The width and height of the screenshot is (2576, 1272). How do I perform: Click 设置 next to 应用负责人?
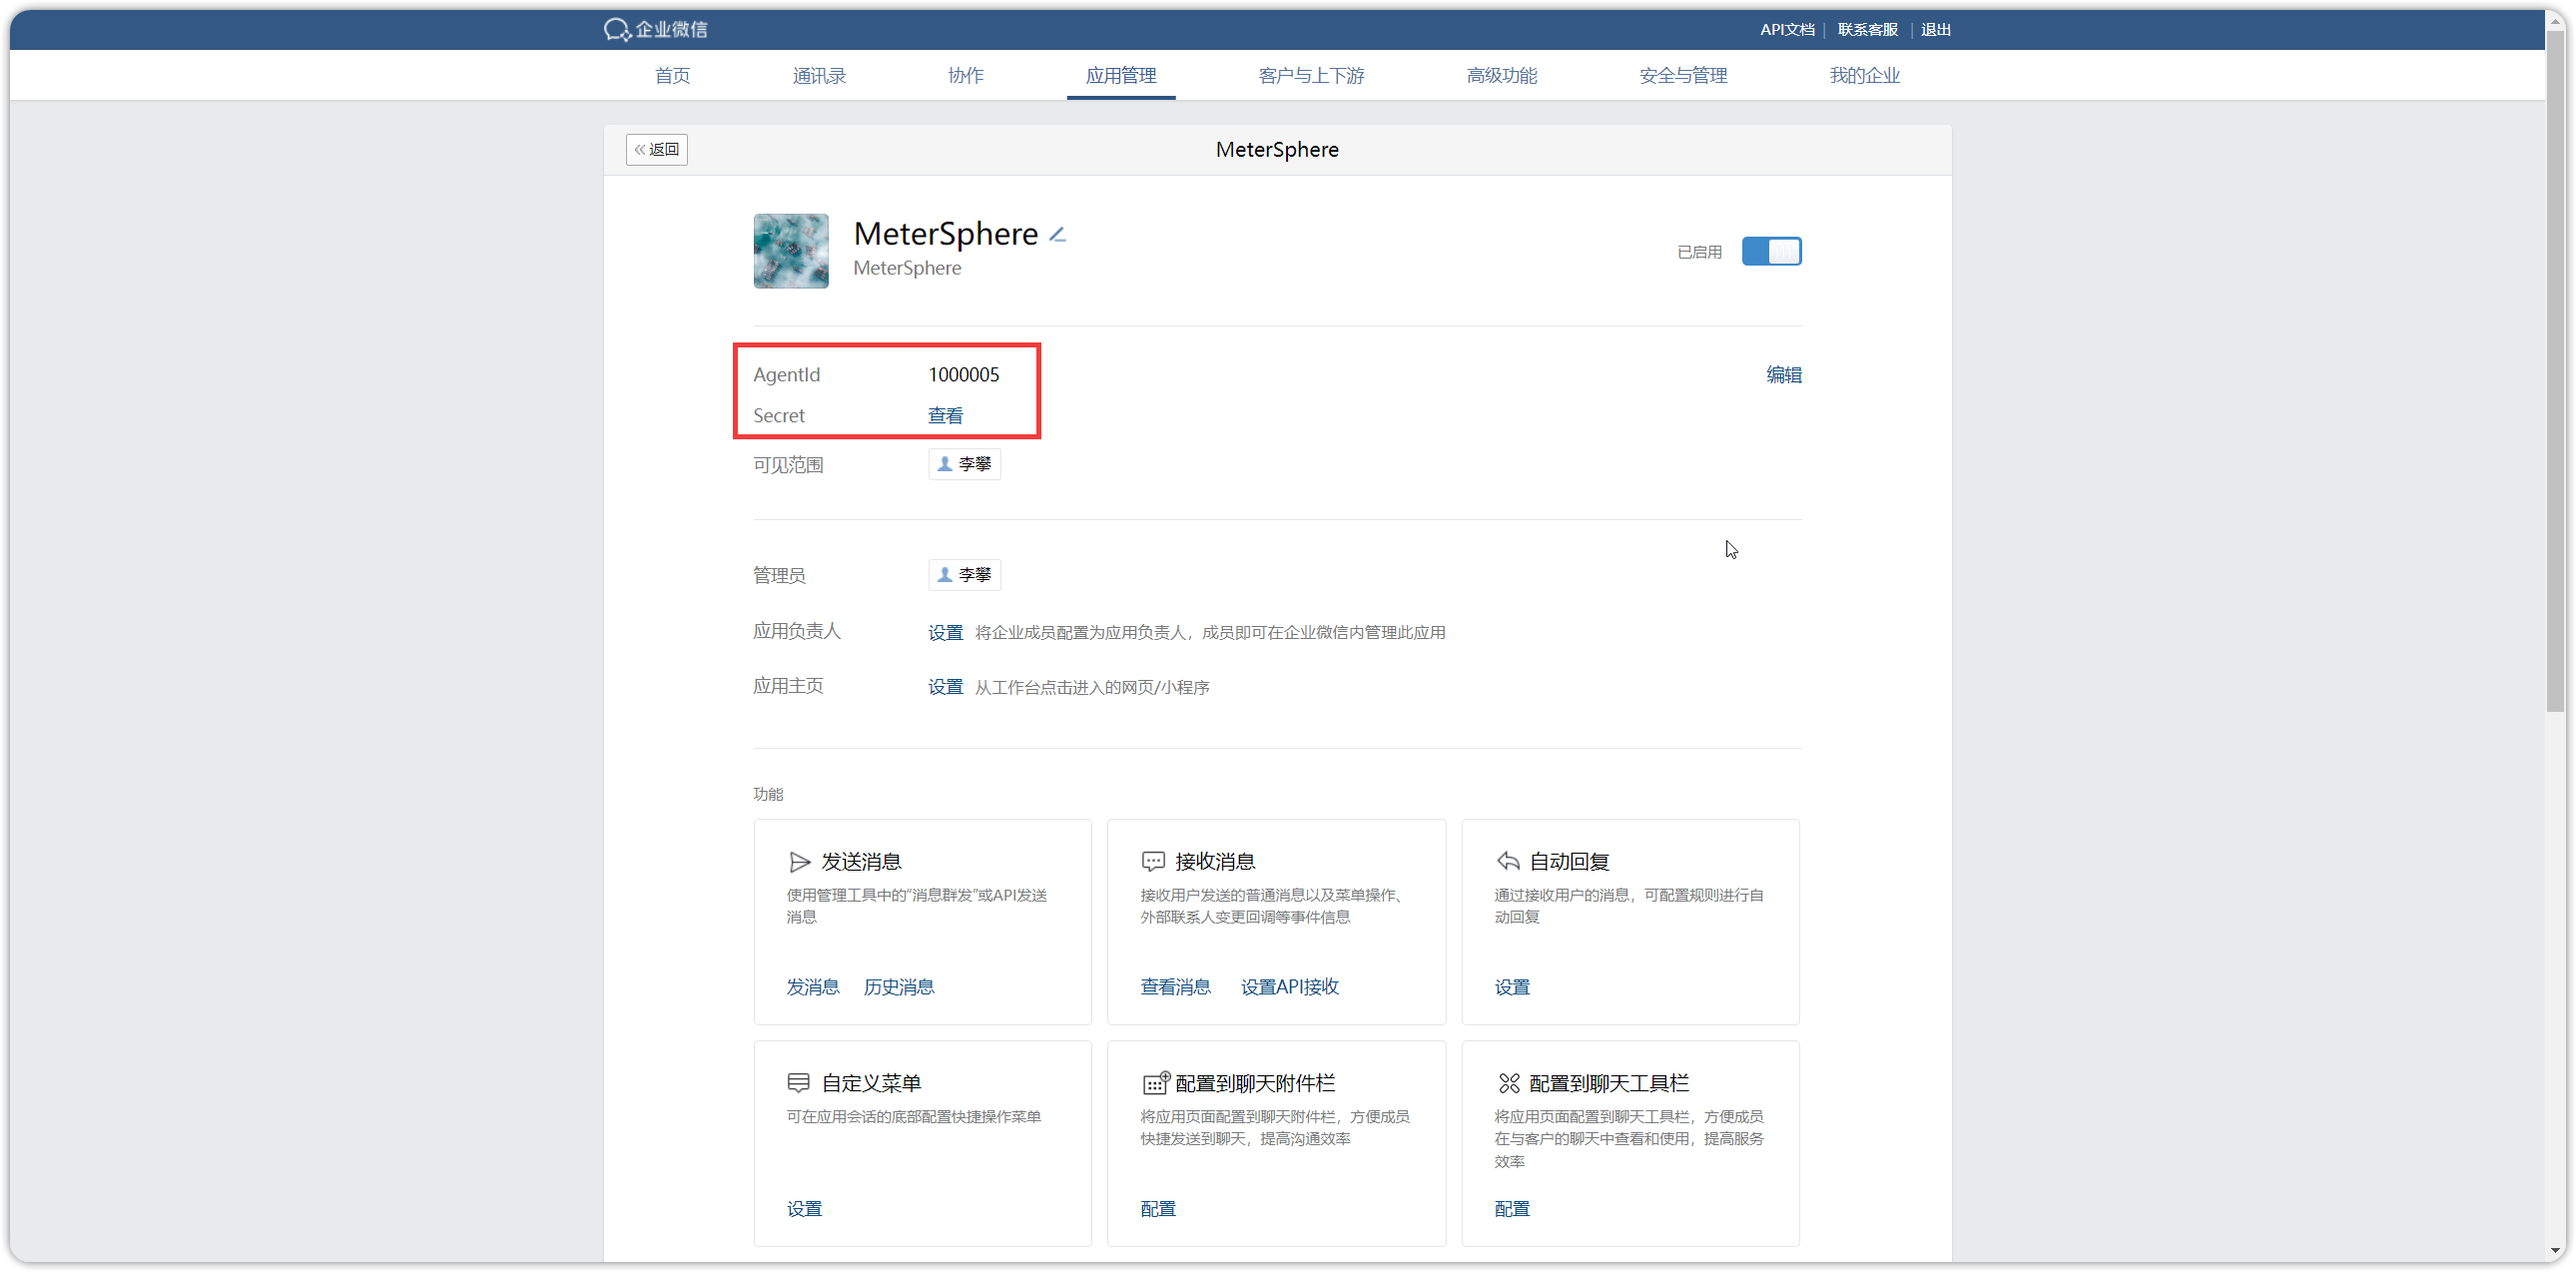(945, 633)
